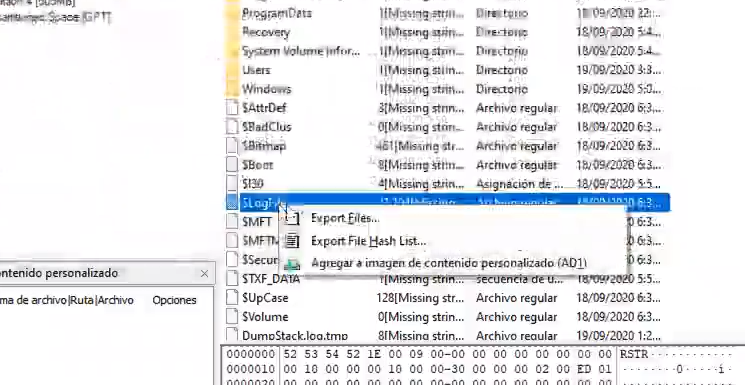Click the DumpStack.log.tmp file icon

tap(232, 335)
